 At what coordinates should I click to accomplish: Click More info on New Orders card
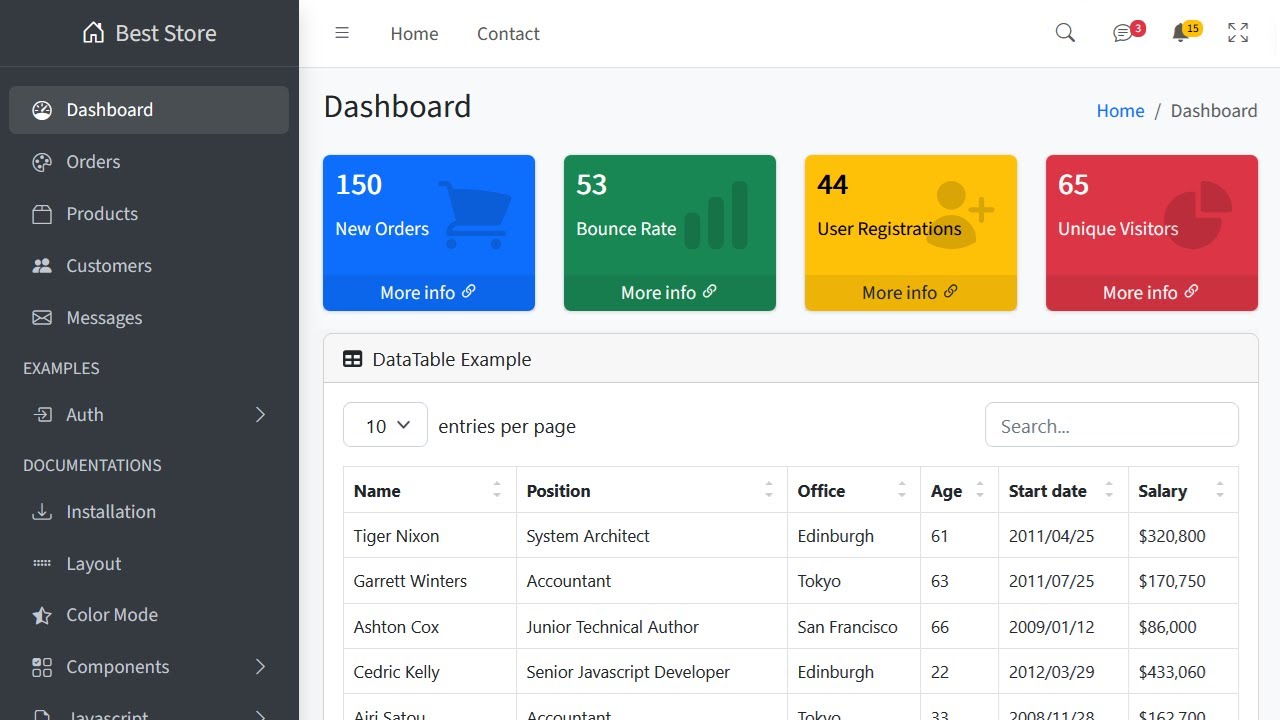(428, 293)
